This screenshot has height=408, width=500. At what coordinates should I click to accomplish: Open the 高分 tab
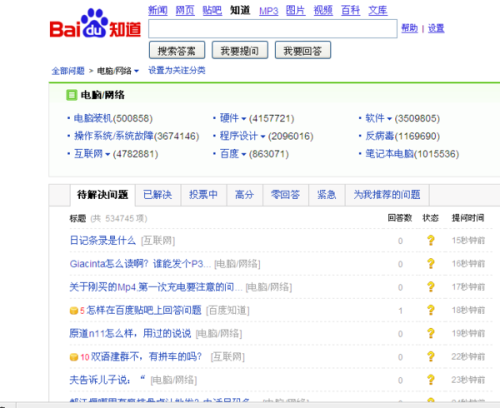pyautogui.click(x=245, y=195)
